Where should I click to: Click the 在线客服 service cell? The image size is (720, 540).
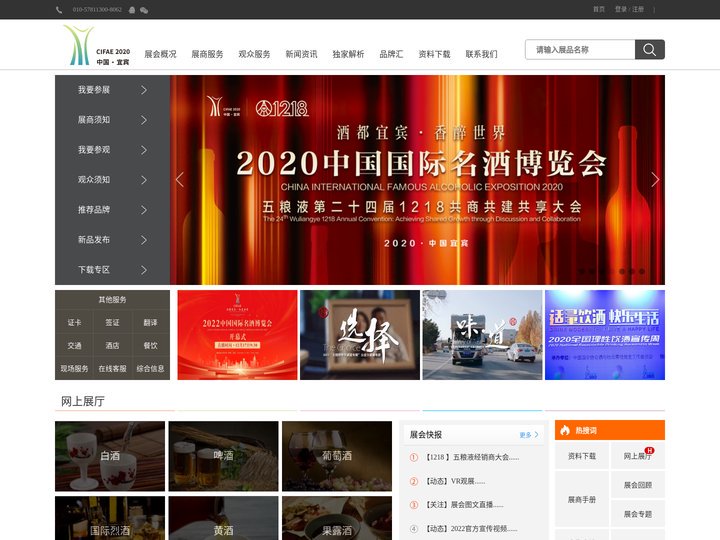[x=112, y=368]
